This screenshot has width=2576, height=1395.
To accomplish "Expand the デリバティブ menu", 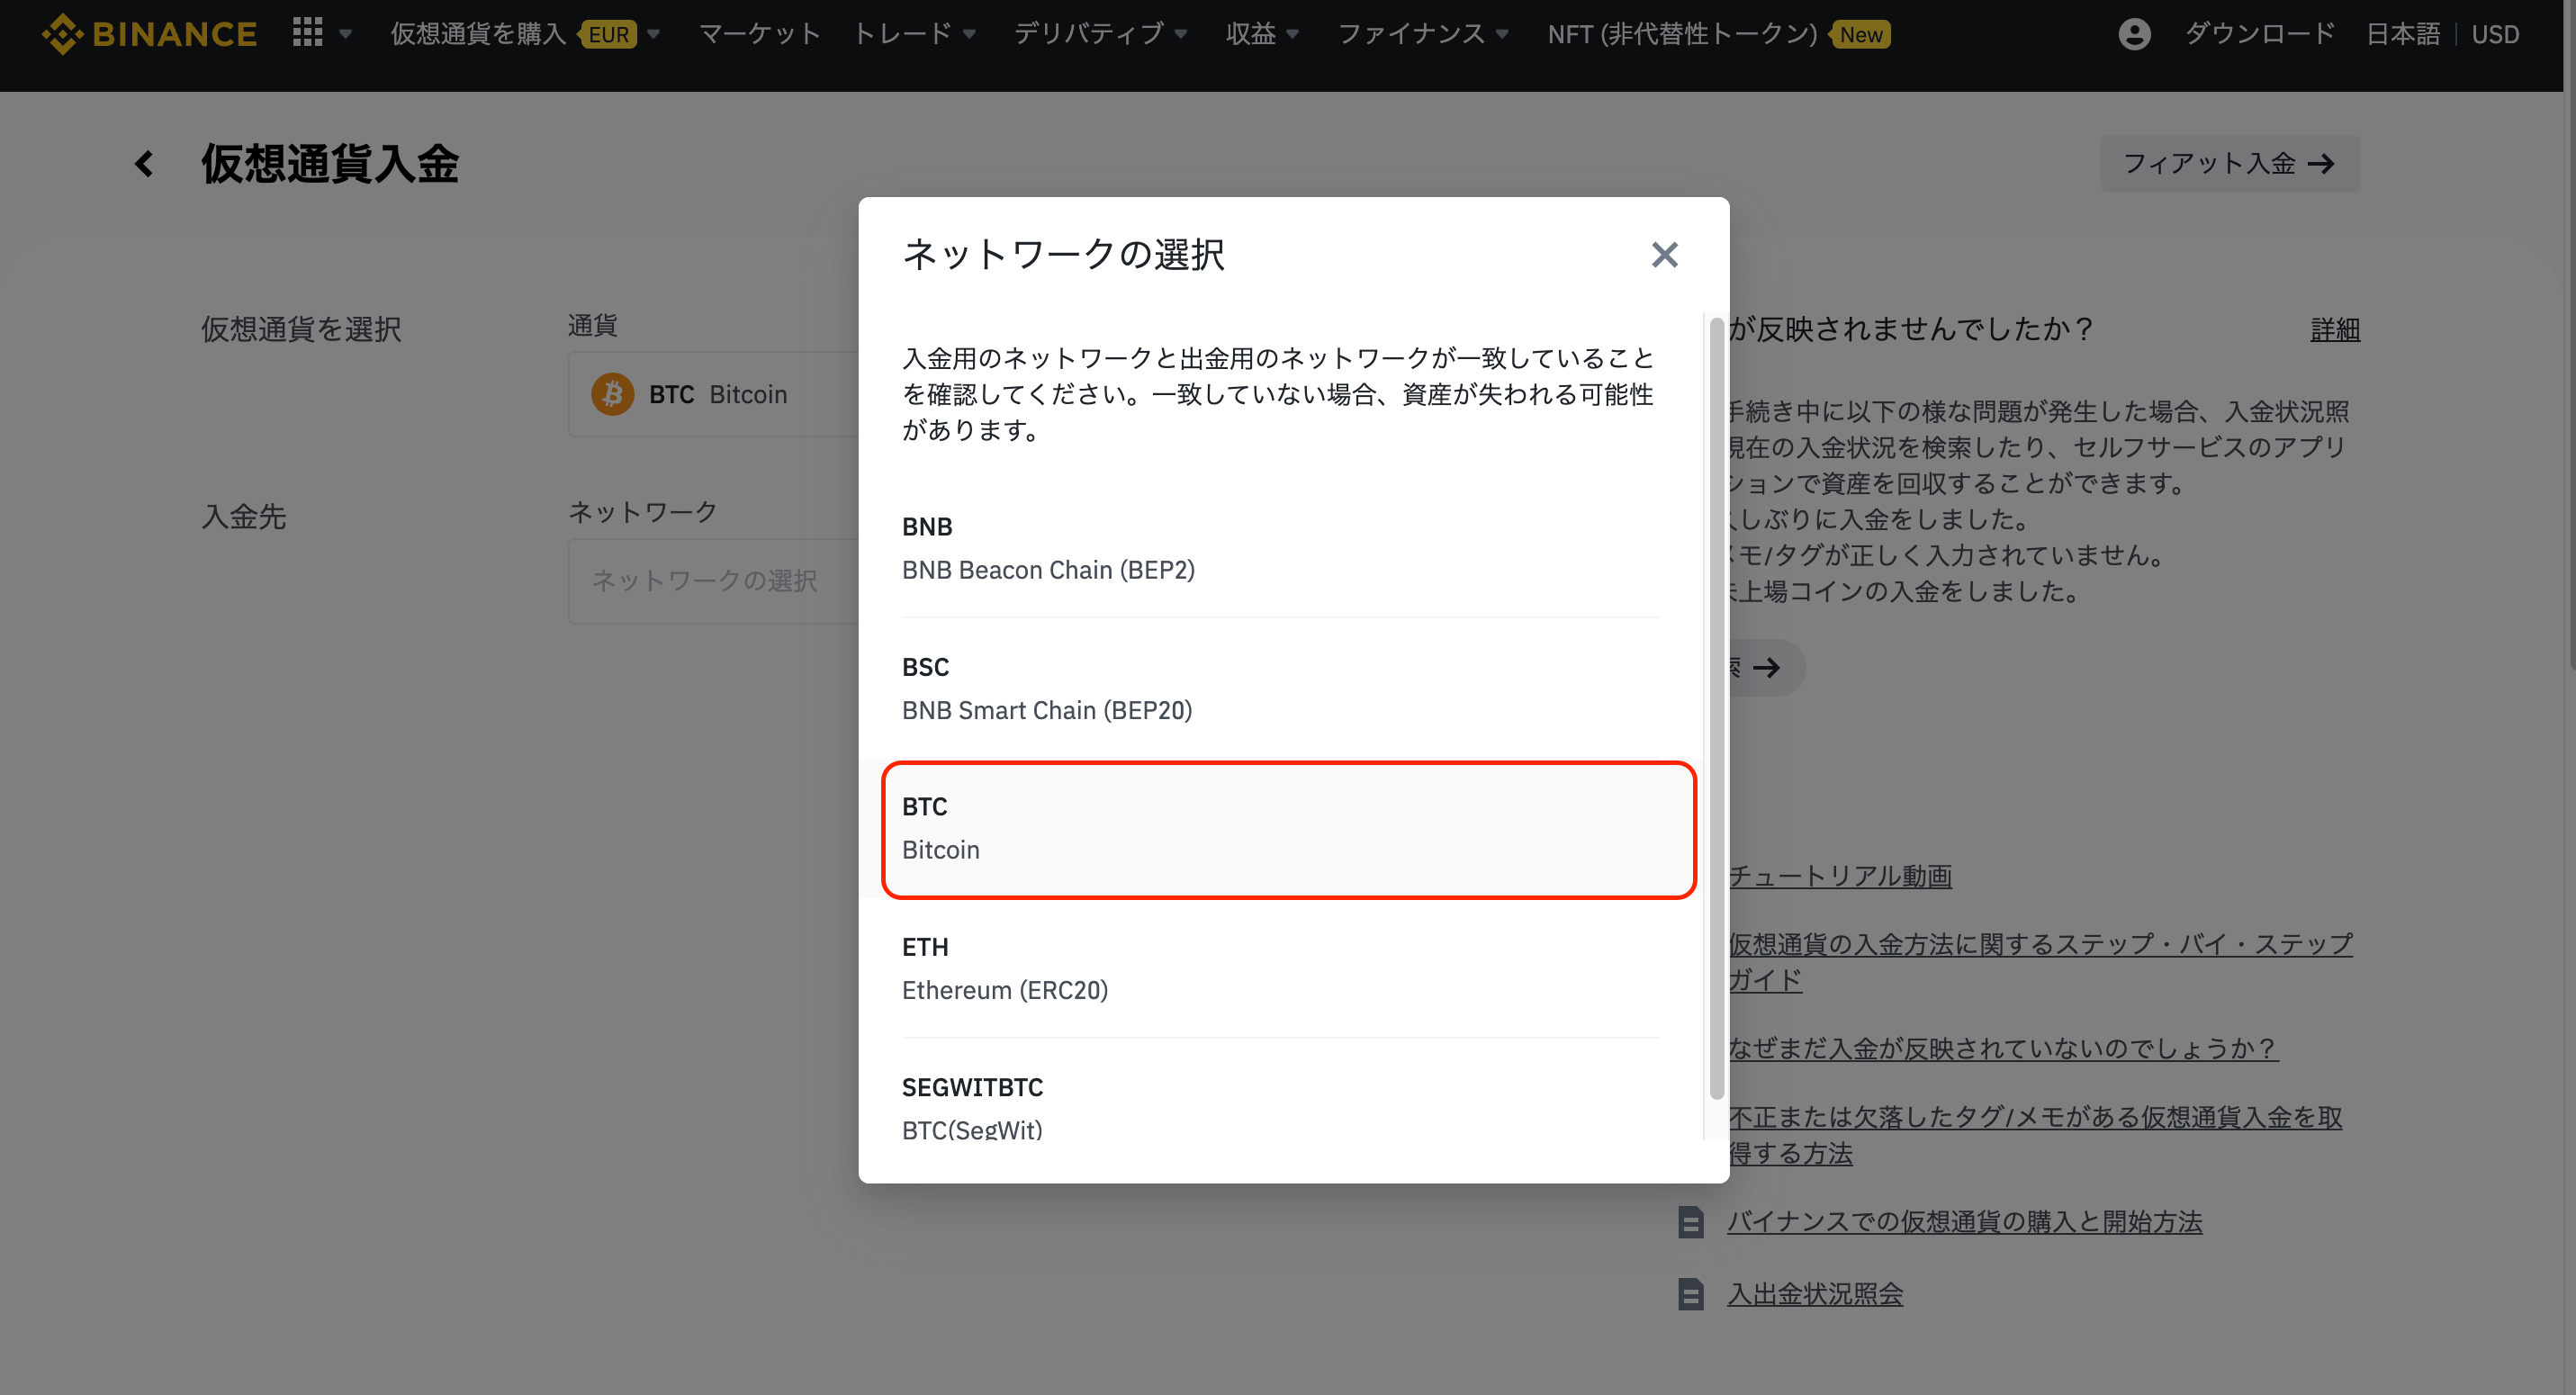I will coord(1100,34).
